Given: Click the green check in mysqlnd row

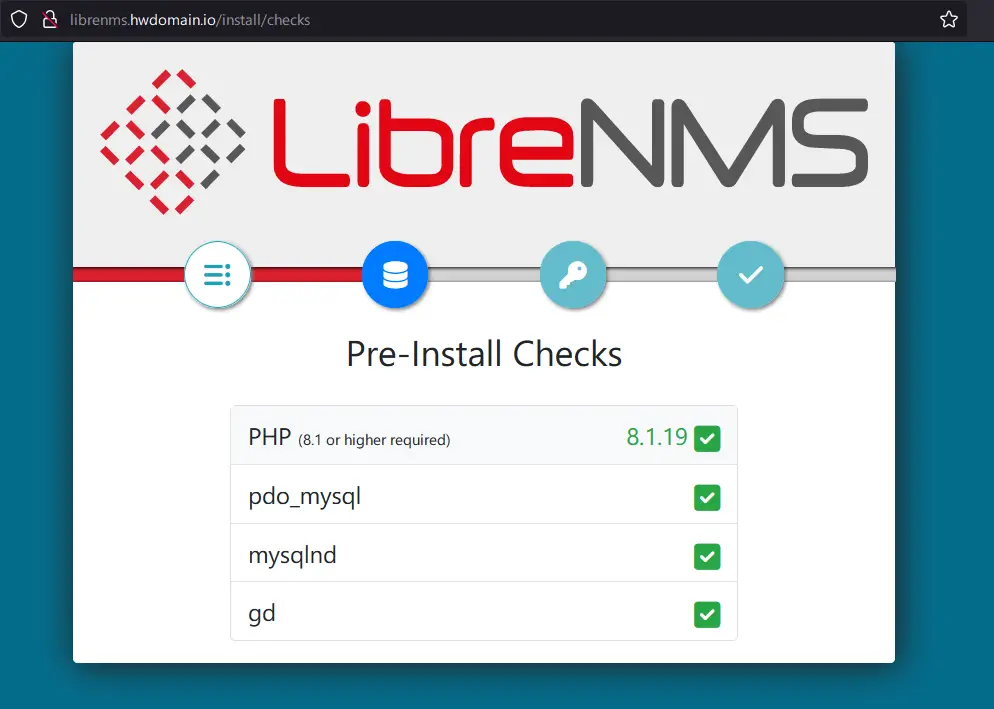Looking at the screenshot, I should (x=707, y=556).
